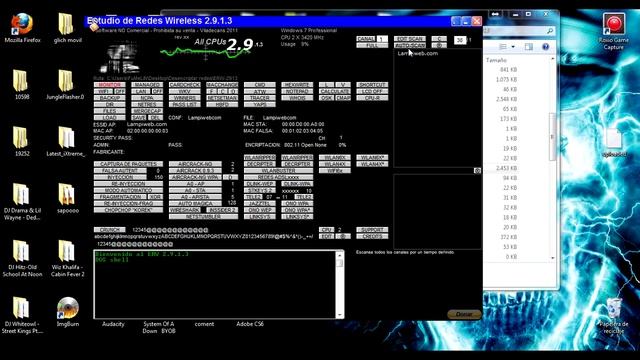Open the glich movil folder icon

click(67, 28)
